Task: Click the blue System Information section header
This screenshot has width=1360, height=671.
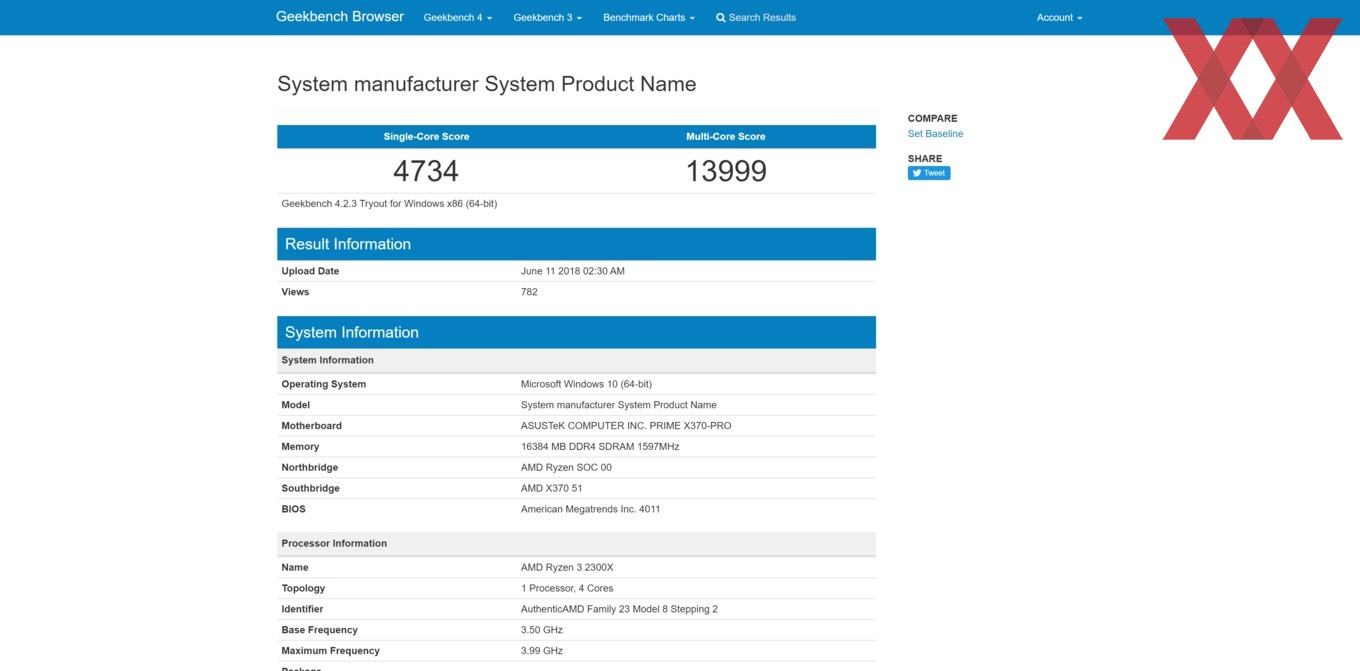Action: click(x=576, y=332)
